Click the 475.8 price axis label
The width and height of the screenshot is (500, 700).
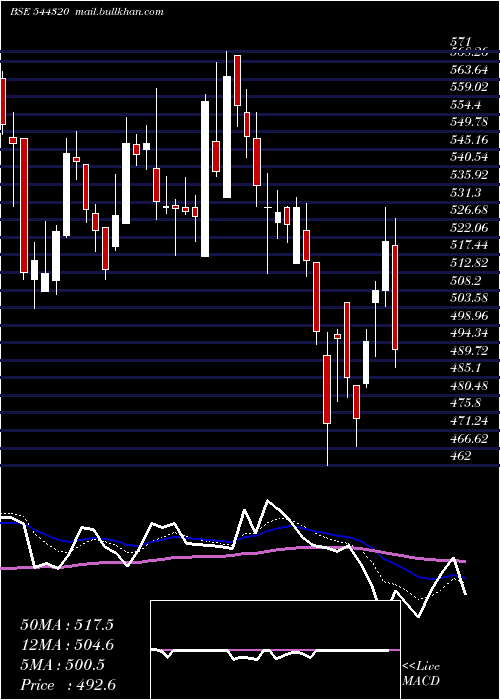coord(465,403)
